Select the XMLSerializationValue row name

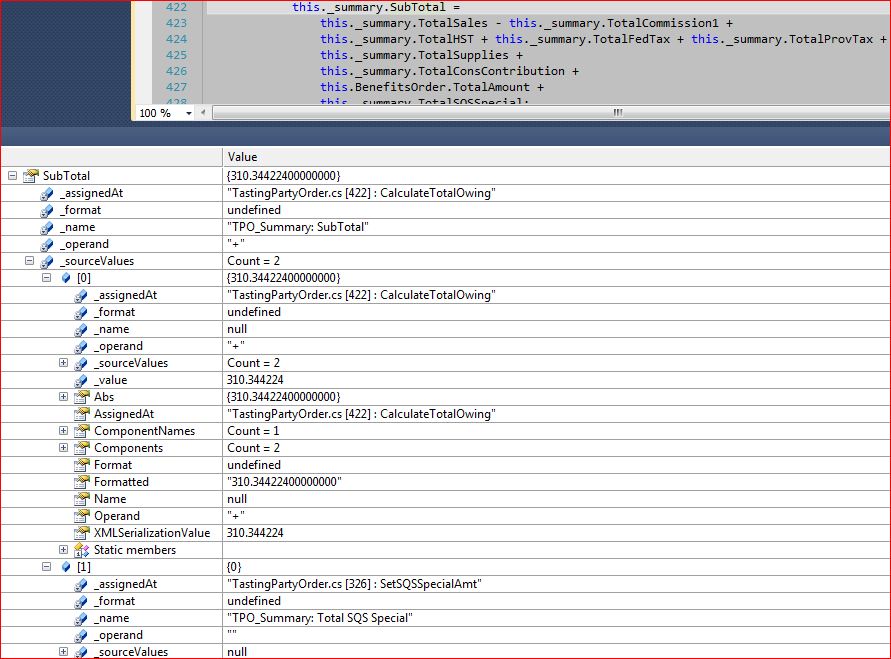152,533
